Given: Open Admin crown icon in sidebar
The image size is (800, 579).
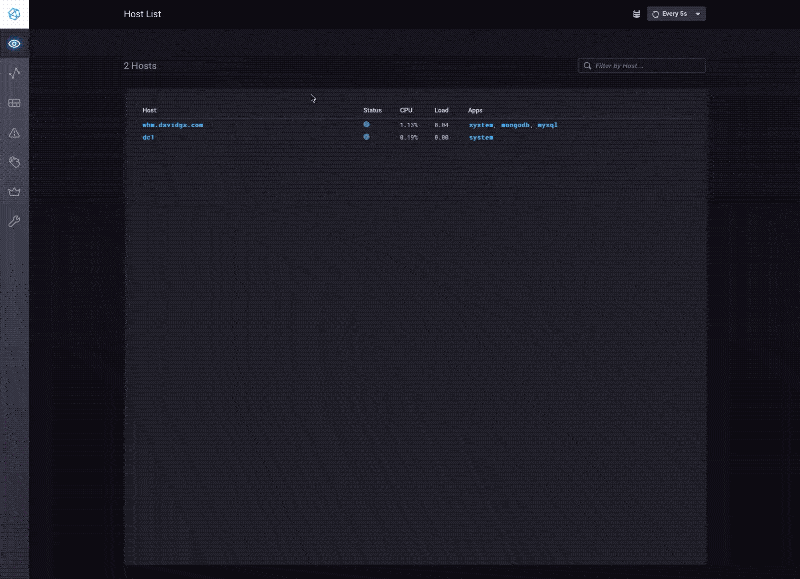Looking at the screenshot, I should [x=14, y=191].
